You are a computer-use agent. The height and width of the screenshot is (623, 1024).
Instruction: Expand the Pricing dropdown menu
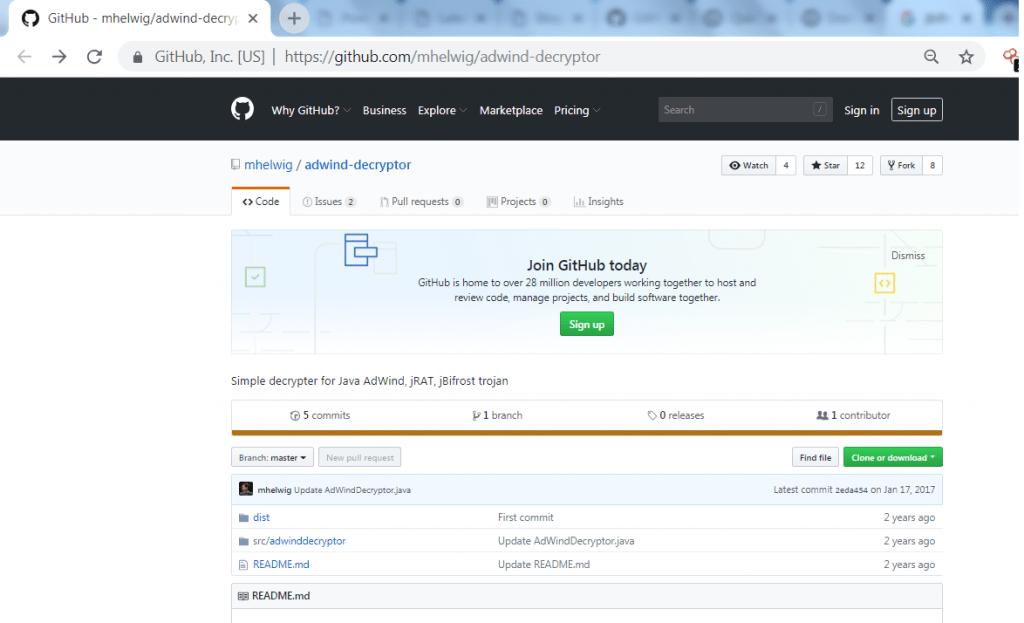pos(577,110)
